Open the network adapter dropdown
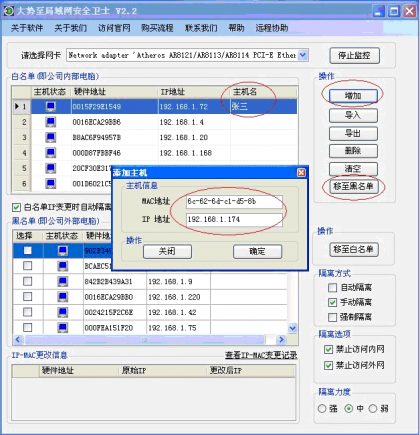The width and height of the screenshot is (420, 435). pos(303,55)
